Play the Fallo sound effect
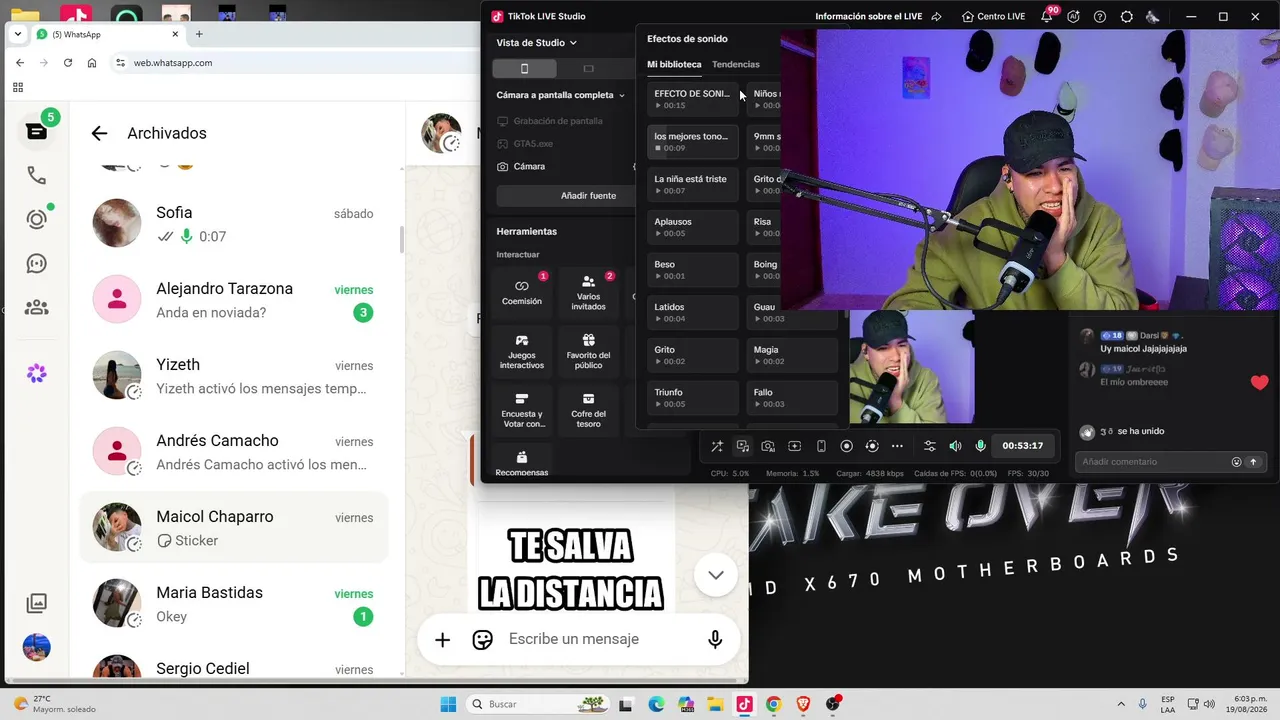1280x720 pixels. (792, 398)
